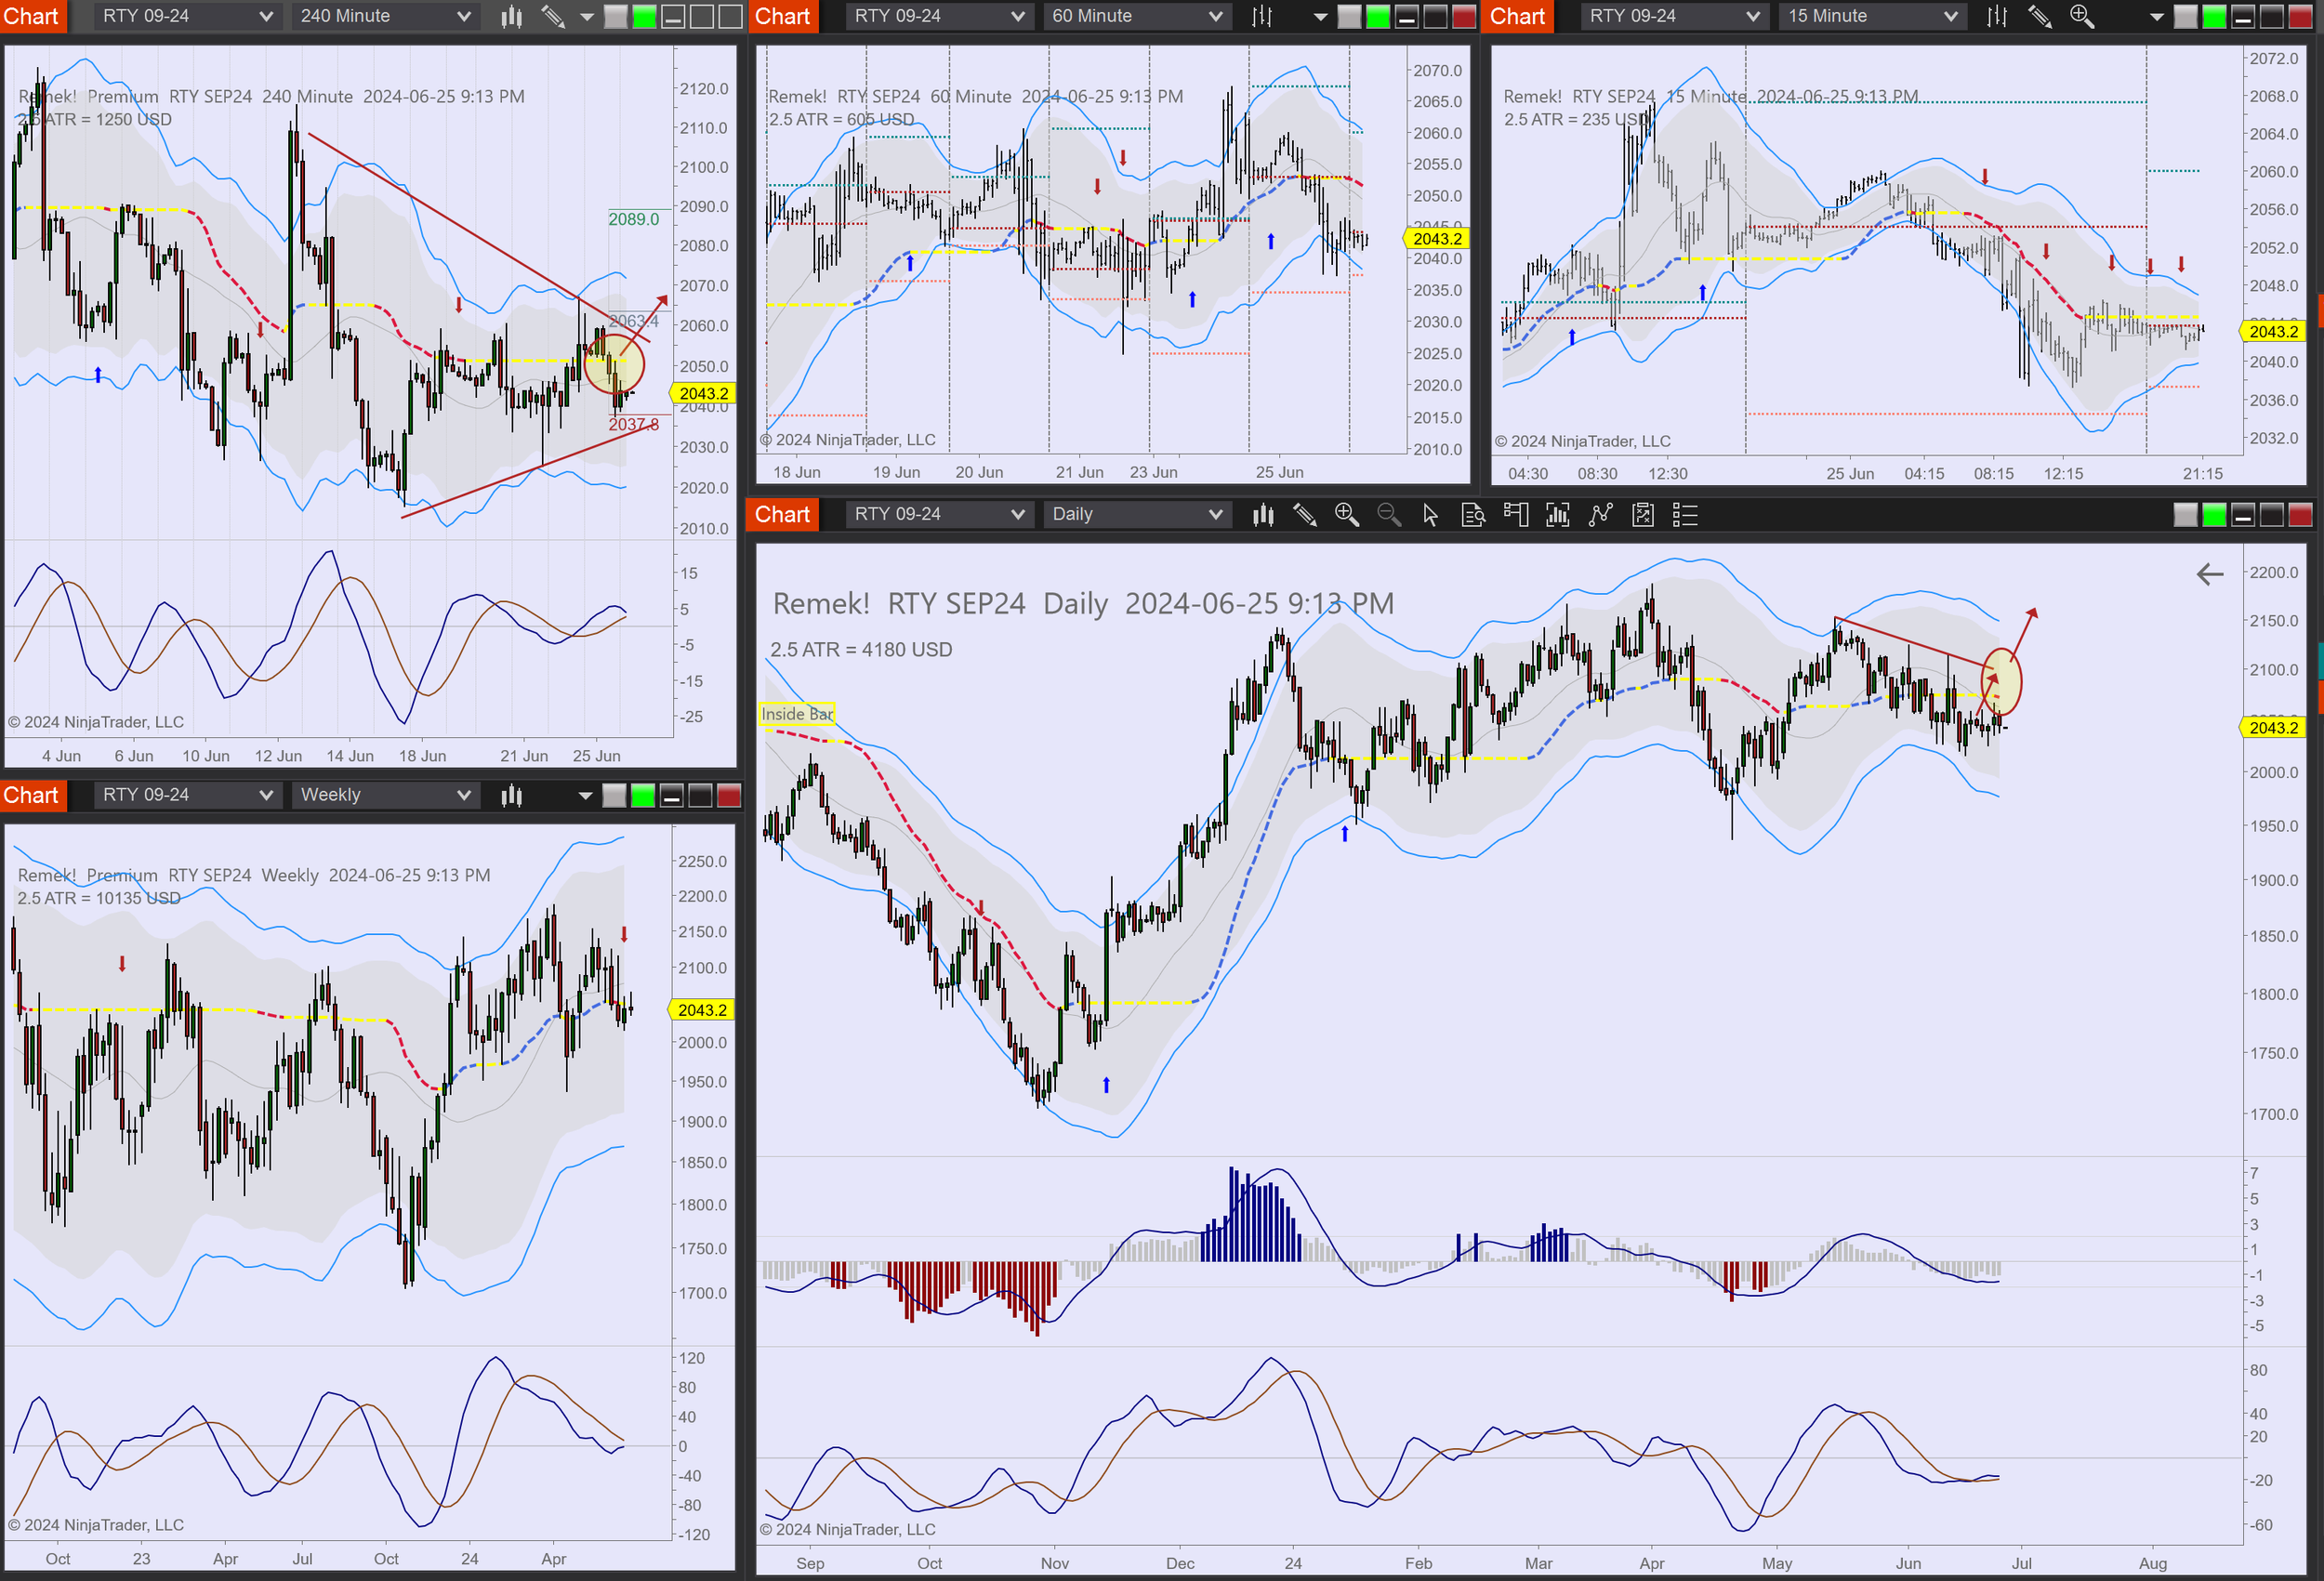The image size is (2324, 1581).
Task: Toggle the green status square on the 15 Minute chart
Action: point(2213,16)
